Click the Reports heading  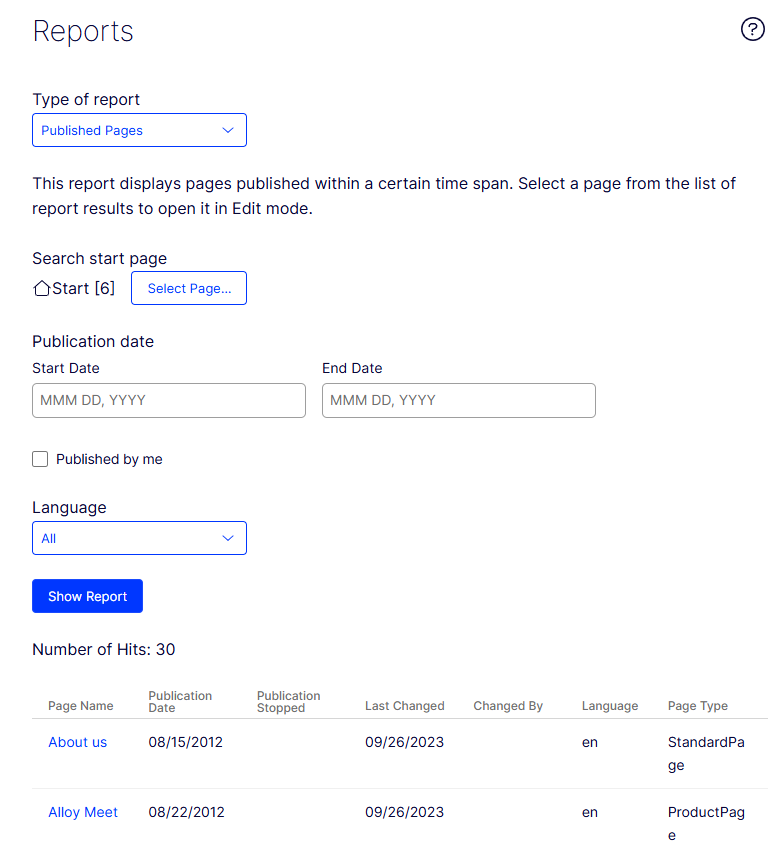(x=83, y=31)
